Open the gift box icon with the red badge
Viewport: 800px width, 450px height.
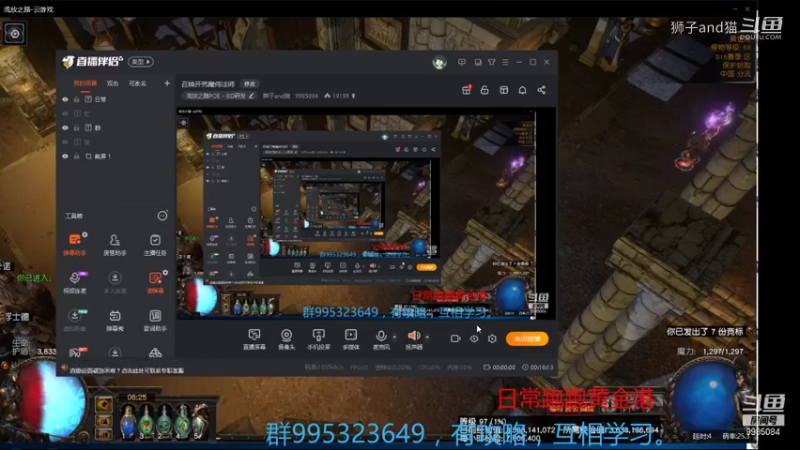click(466, 90)
